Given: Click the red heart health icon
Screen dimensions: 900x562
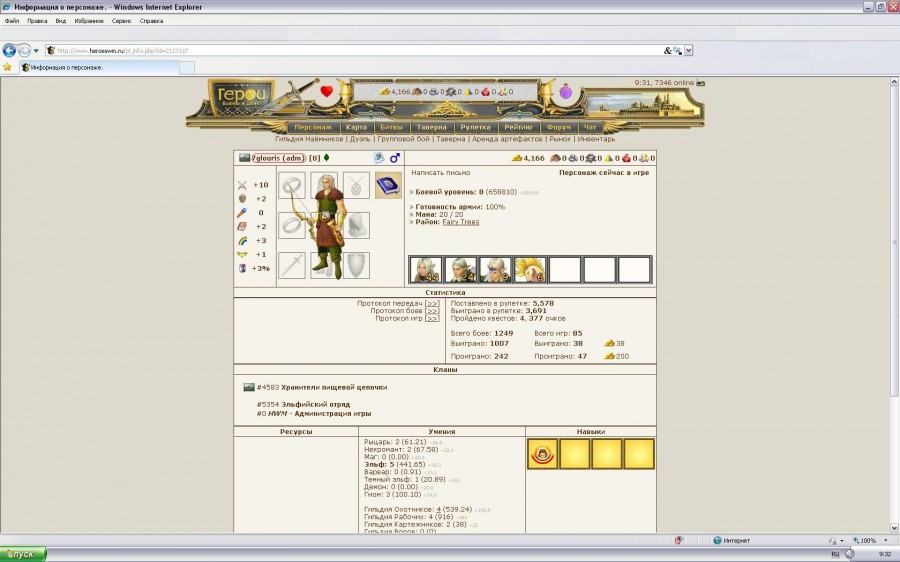Looking at the screenshot, I should click(x=327, y=91).
